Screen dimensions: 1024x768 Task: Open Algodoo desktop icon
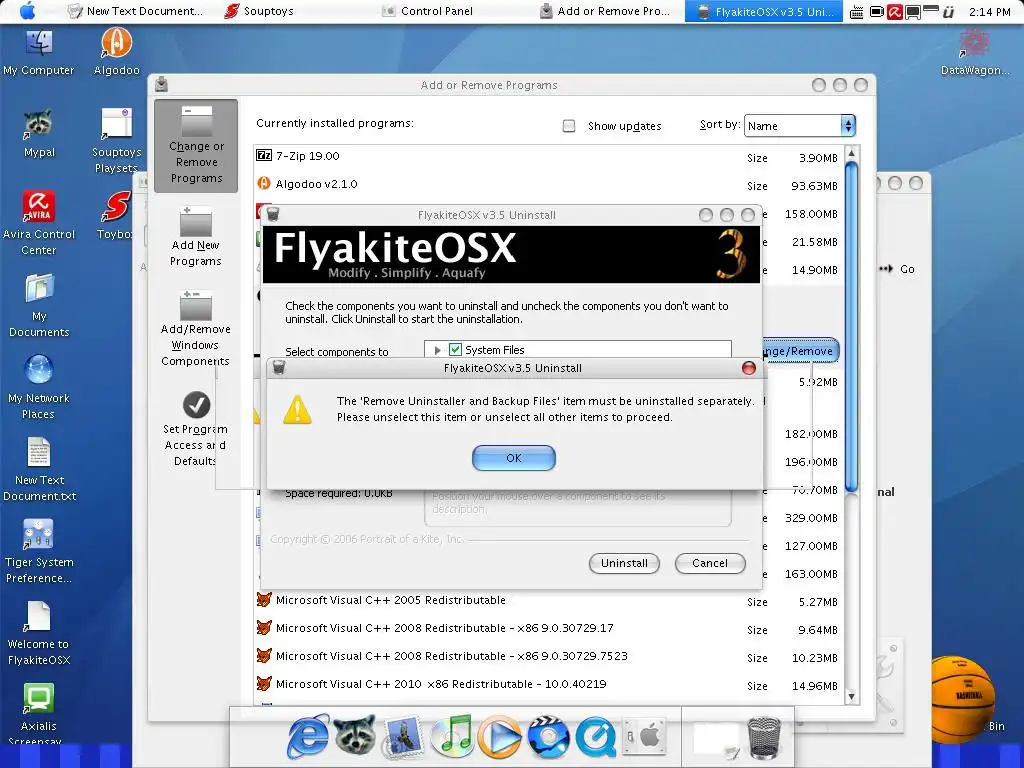coord(116,53)
